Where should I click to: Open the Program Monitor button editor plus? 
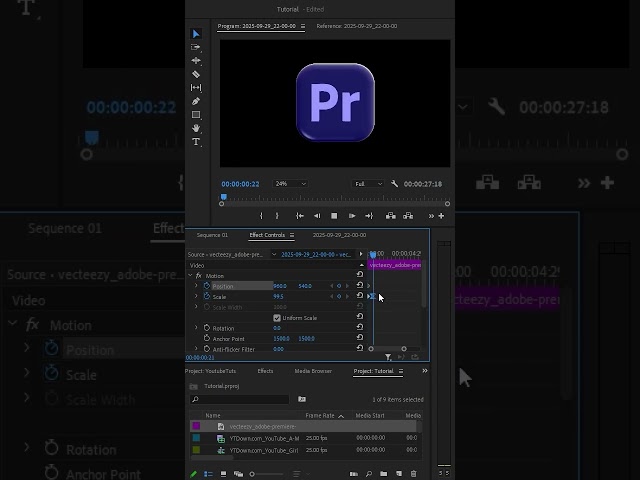441,216
